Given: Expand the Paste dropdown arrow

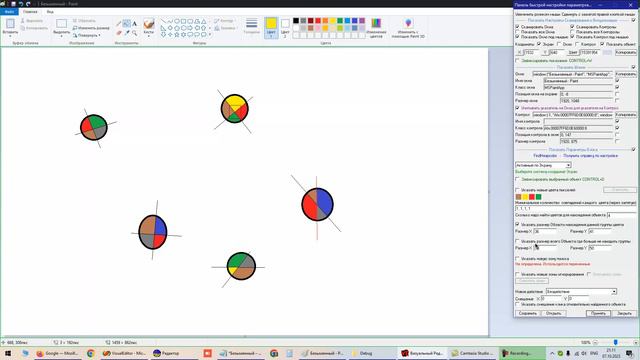Looking at the screenshot, I should tap(10, 36).
